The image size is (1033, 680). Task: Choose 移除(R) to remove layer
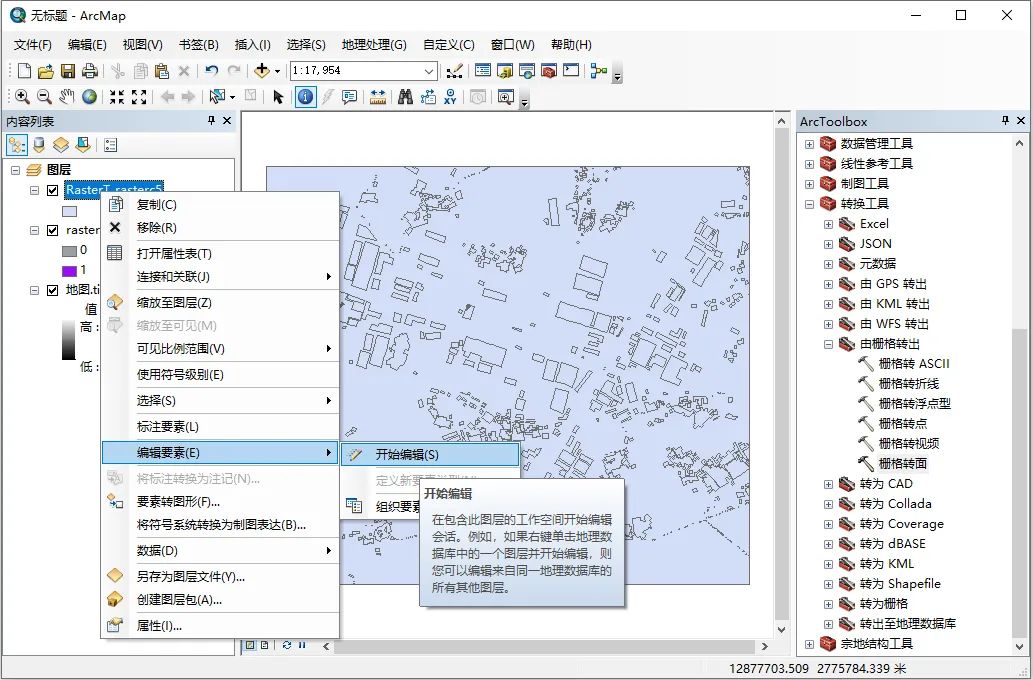220,227
